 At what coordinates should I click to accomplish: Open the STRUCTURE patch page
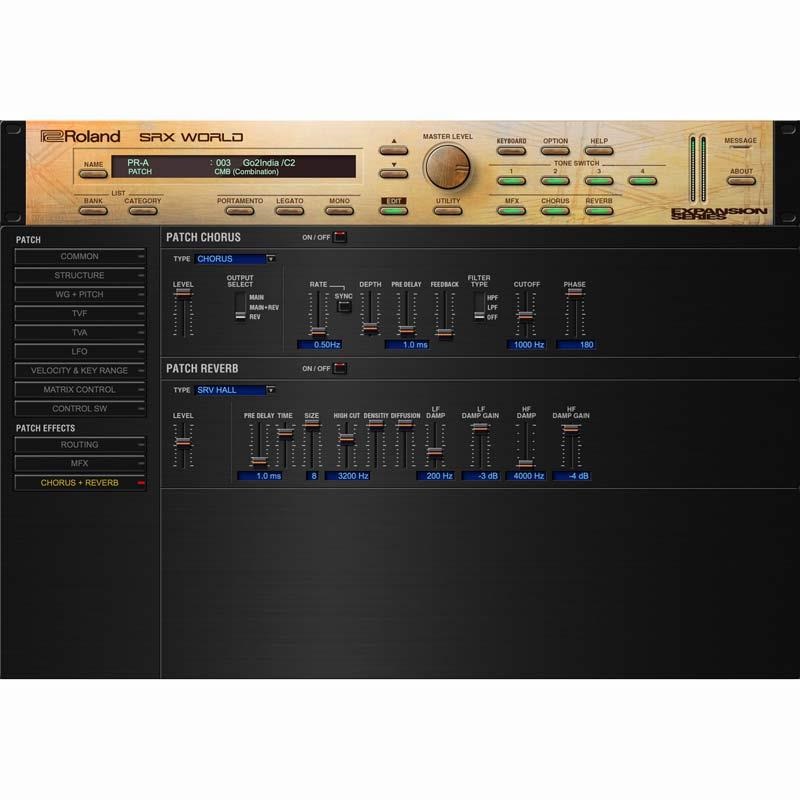80,276
